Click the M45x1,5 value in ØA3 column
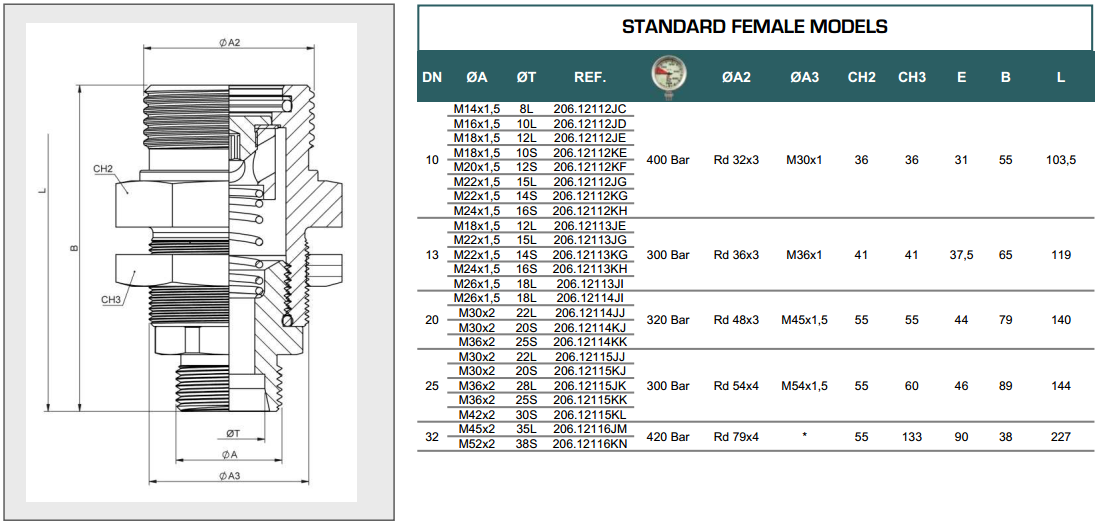 click(804, 320)
